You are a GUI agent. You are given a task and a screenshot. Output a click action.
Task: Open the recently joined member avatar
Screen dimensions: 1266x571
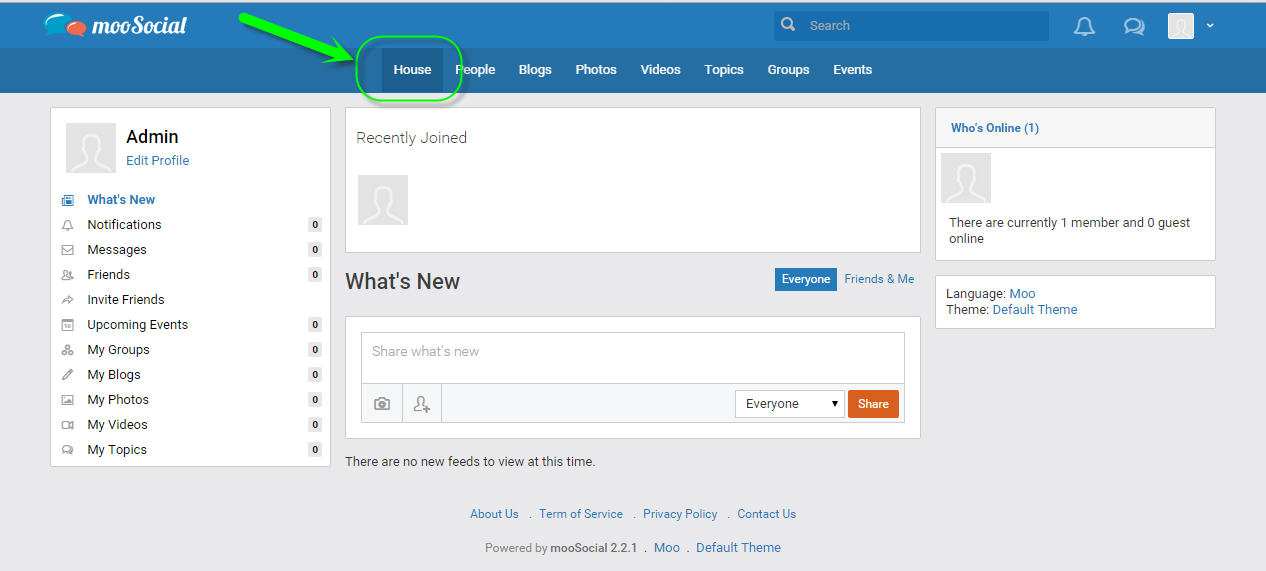(383, 200)
